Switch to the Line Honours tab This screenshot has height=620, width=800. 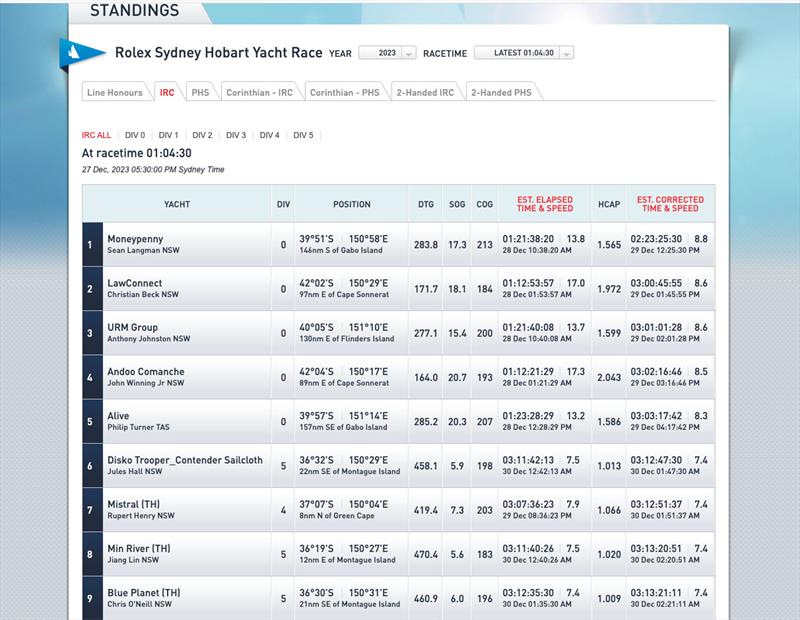(115, 92)
